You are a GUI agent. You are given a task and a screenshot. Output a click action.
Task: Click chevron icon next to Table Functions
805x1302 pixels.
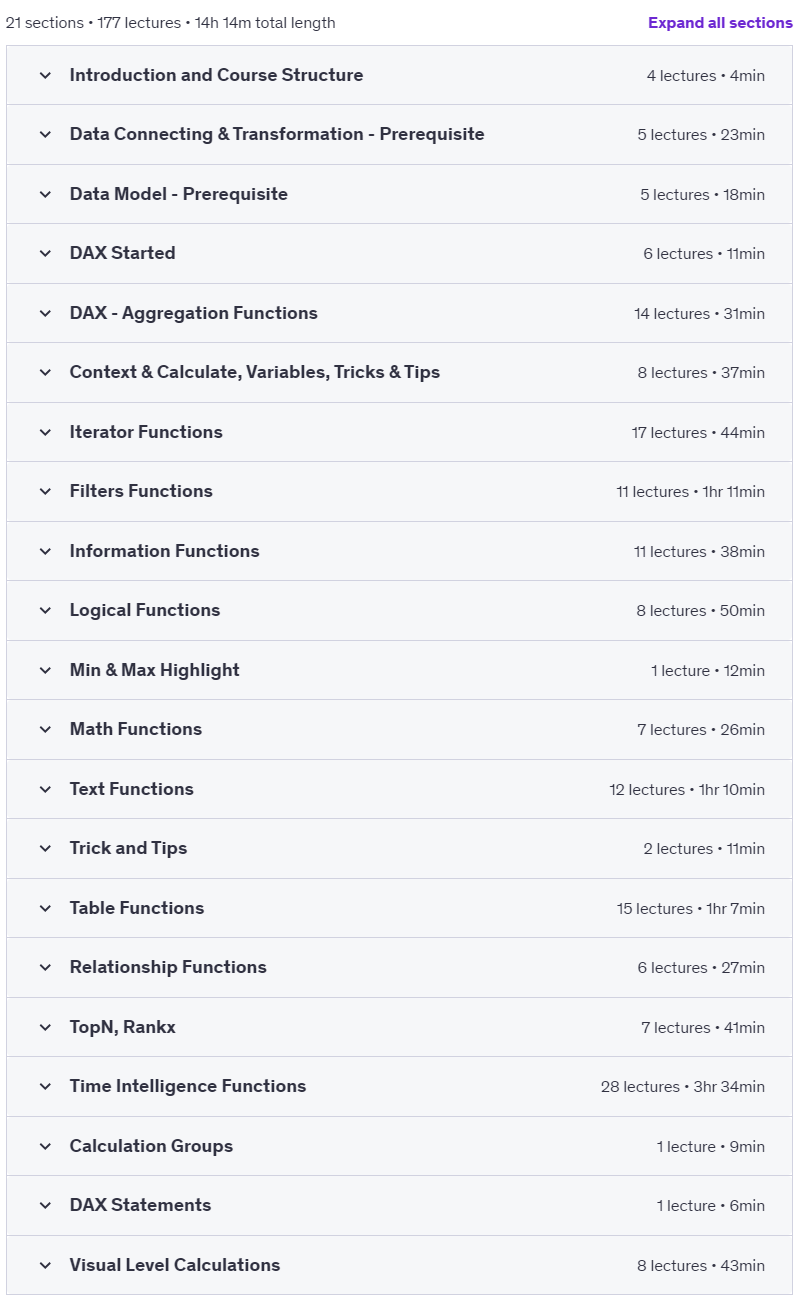45,908
